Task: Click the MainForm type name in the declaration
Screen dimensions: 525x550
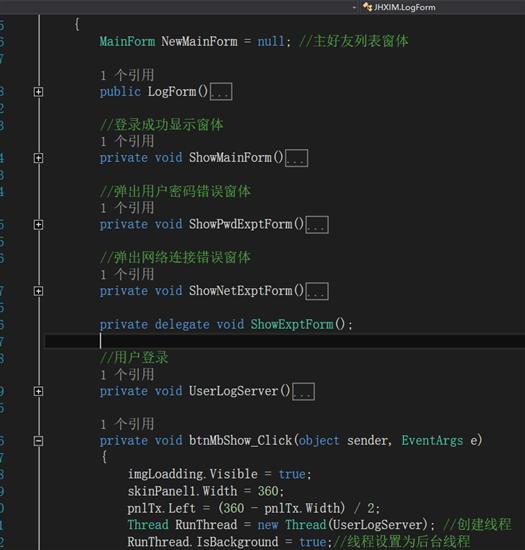Action: [x=127, y=42]
